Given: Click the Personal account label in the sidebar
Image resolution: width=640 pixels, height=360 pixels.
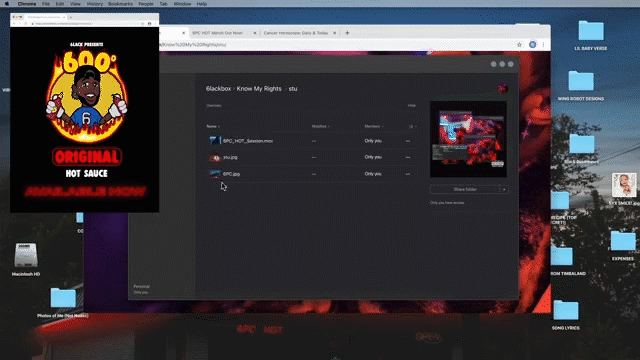Looking at the screenshot, I should pos(141,287).
